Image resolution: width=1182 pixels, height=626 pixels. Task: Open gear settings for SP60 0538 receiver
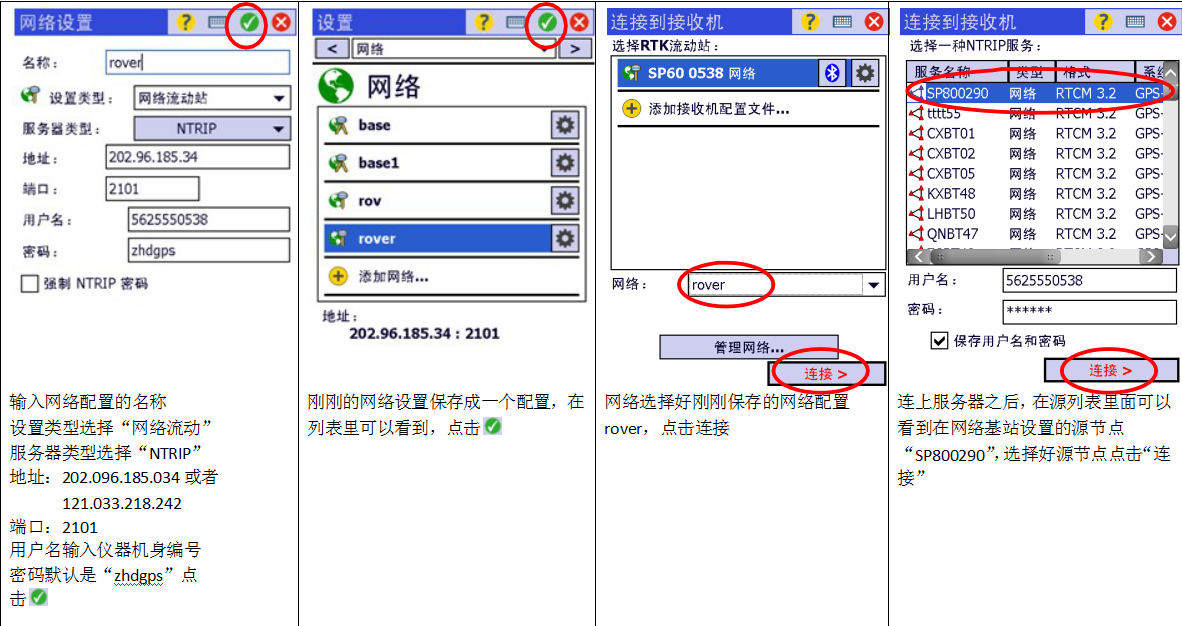pyautogui.click(x=865, y=73)
